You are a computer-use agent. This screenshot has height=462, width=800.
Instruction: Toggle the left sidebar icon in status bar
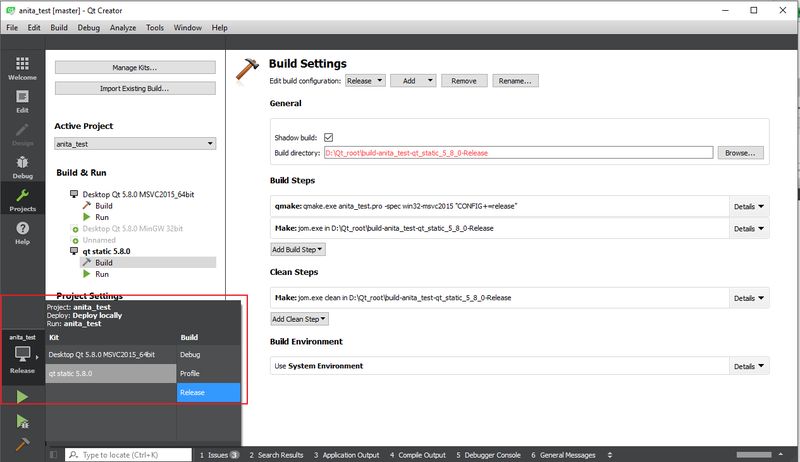point(54,454)
